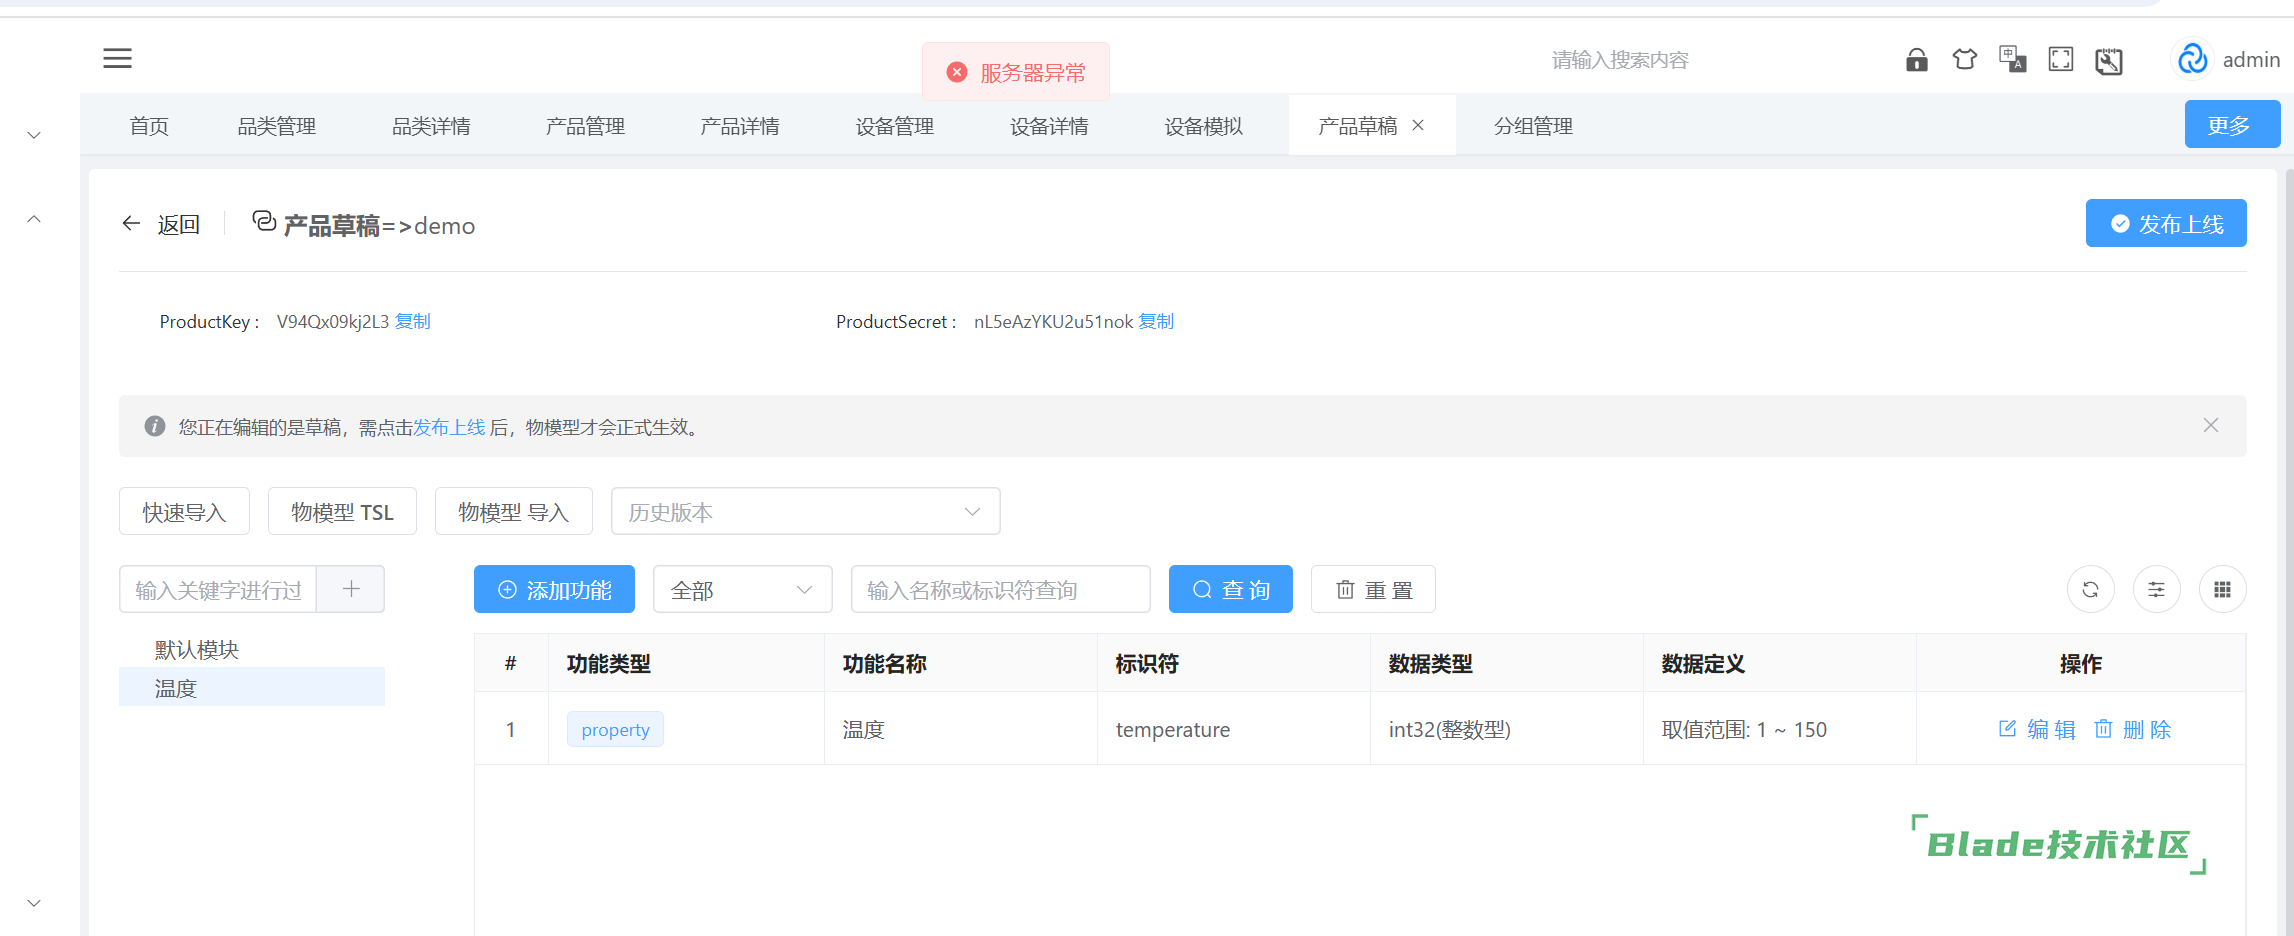2294x936 pixels.
Task: Click the language translation icon
Action: pos(2012,60)
